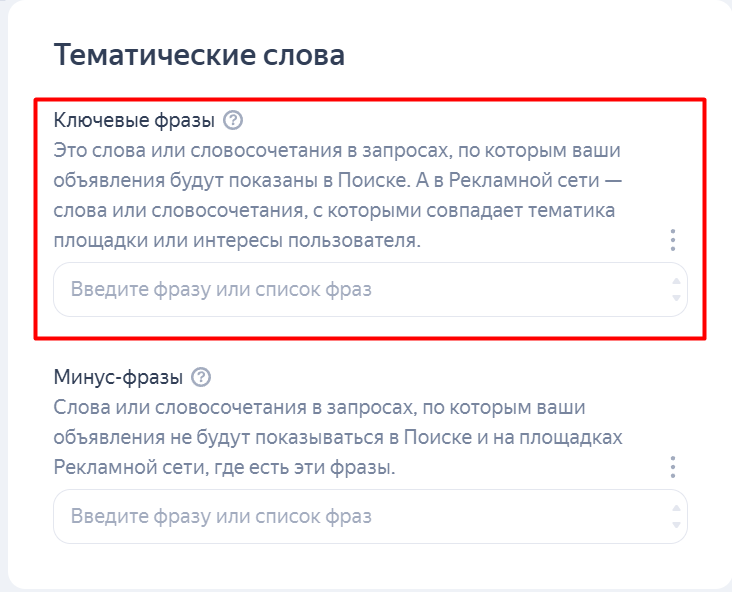Click up arrow in Ключевые фразы input
Viewport: 732px width, 592px height.
676,282
